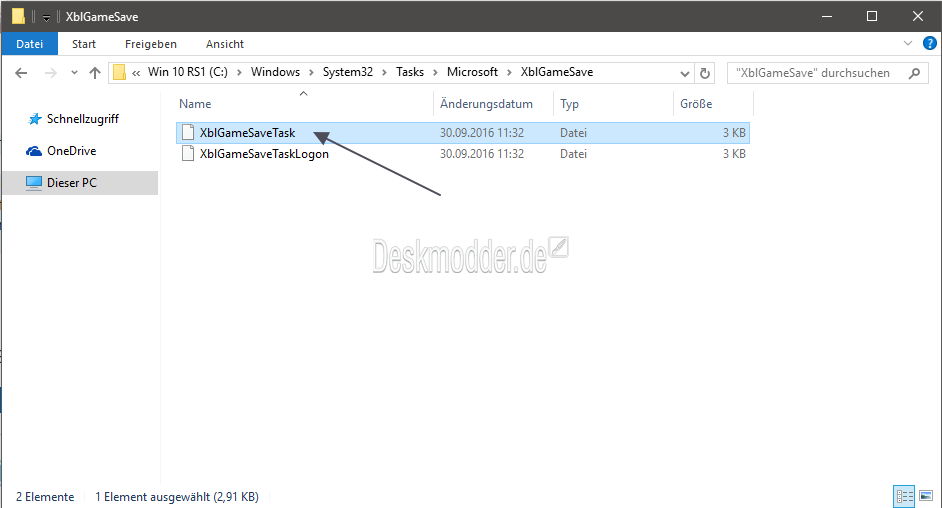Expand the ribbon with chevron
Image resolution: width=942 pixels, height=508 pixels.
click(x=908, y=43)
